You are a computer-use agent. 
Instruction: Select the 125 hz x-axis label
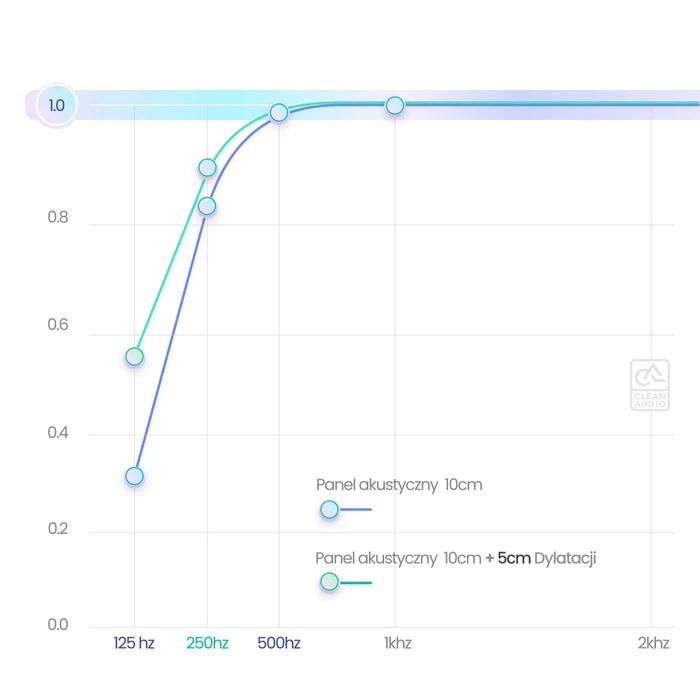[x=134, y=643]
